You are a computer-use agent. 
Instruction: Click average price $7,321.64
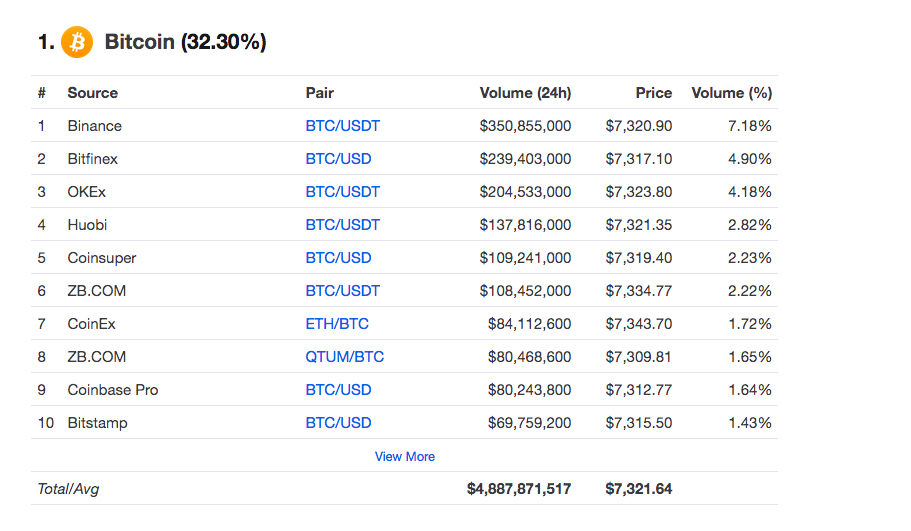click(639, 489)
